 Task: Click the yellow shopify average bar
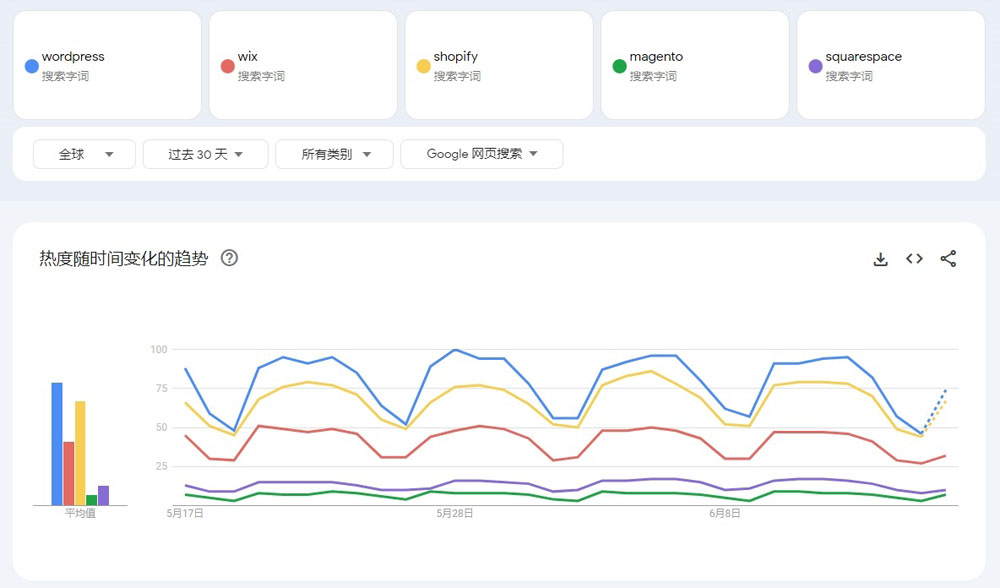point(80,453)
